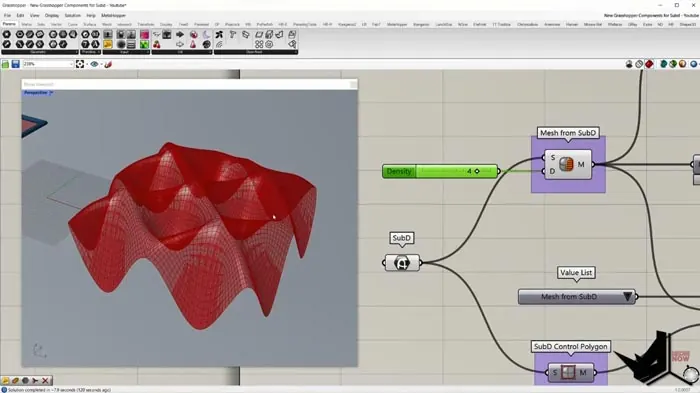Pick the white outlined arrow icon in Util
This screenshot has height=393, width=700.
coord(180,44)
